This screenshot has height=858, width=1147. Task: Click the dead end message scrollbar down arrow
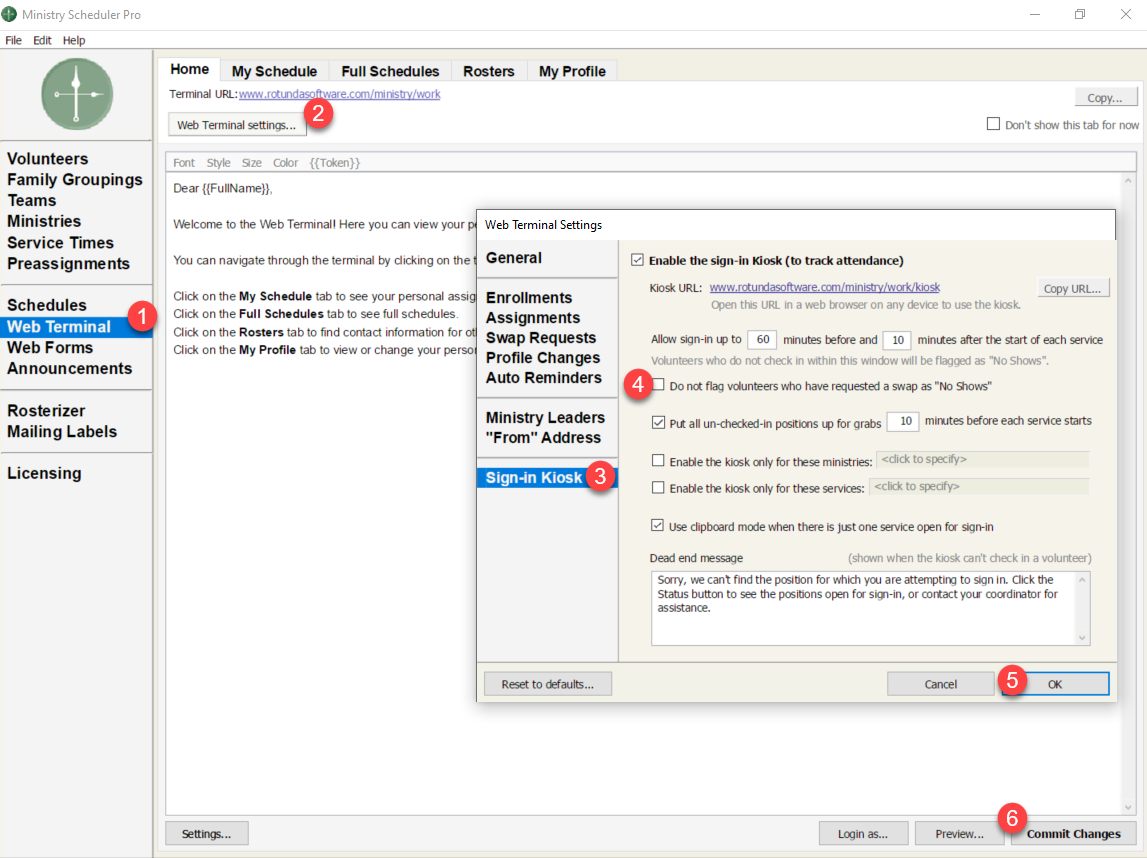pyautogui.click(x=1081, y=638)
